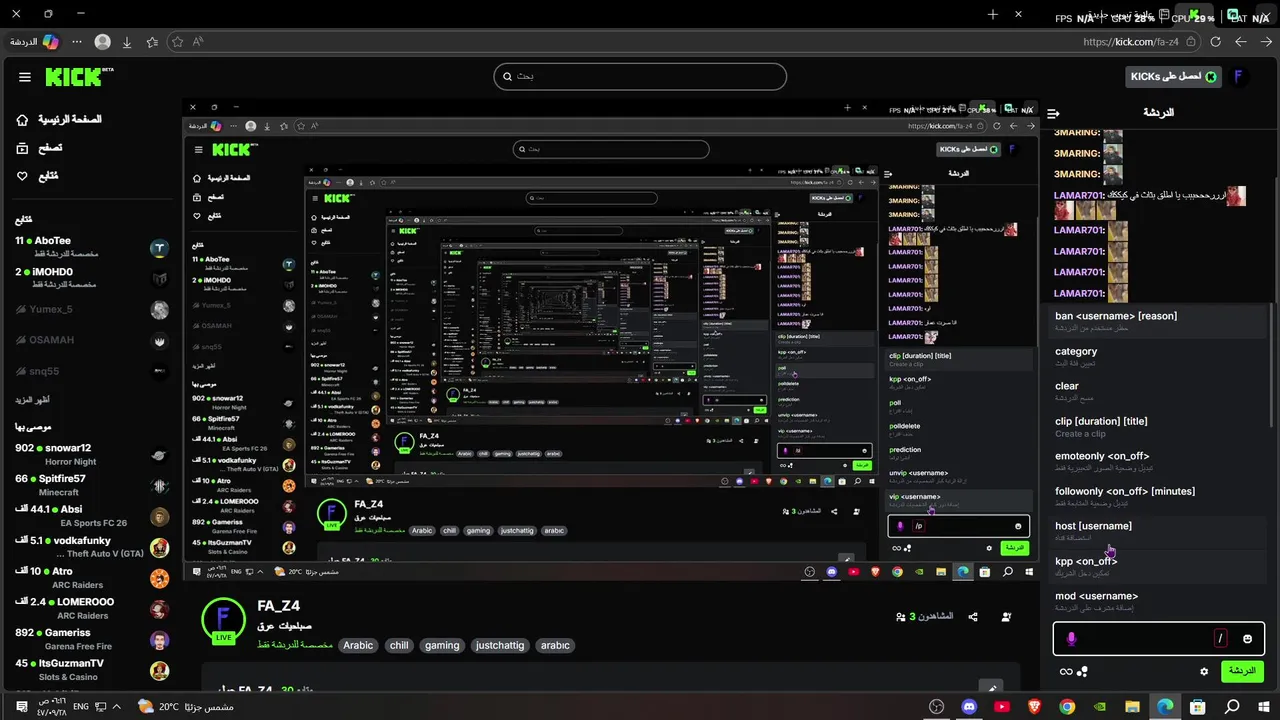Open the emoji picker in chat input
This screenshot has width=1280, height=720.
tap(1247, 638)
